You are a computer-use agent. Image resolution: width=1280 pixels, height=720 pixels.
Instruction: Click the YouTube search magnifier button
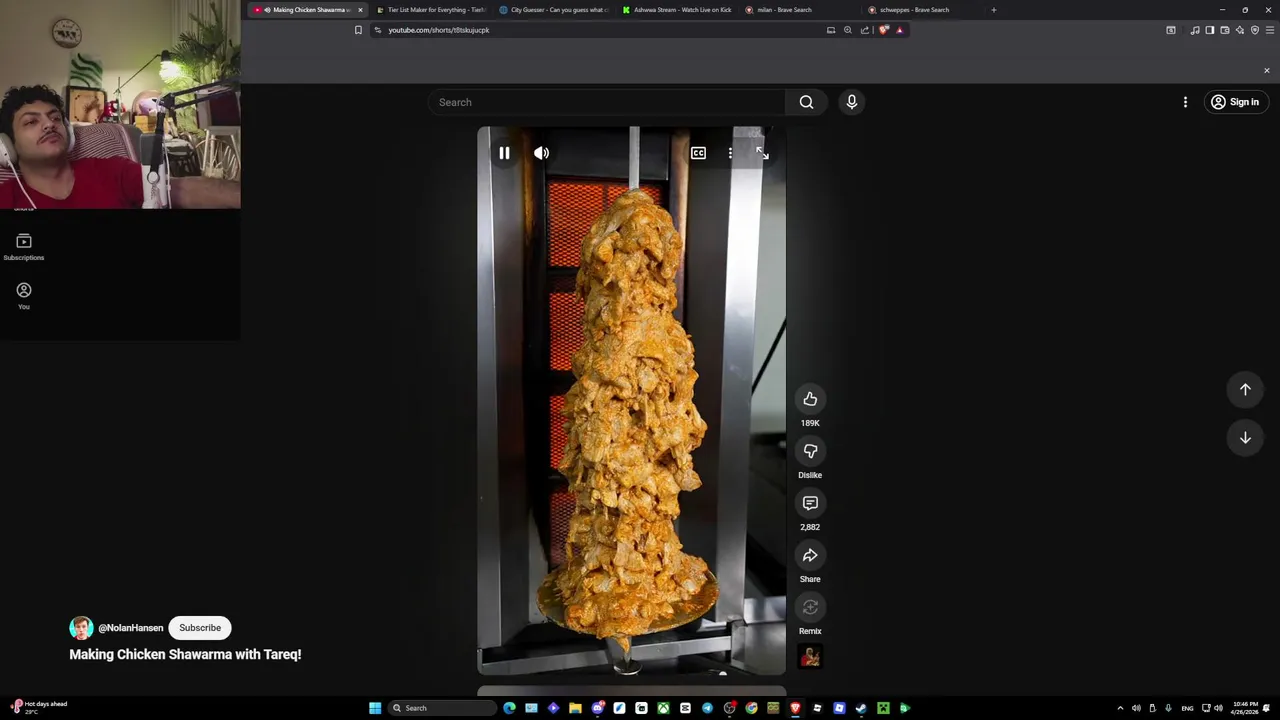[x=806, y=102]
